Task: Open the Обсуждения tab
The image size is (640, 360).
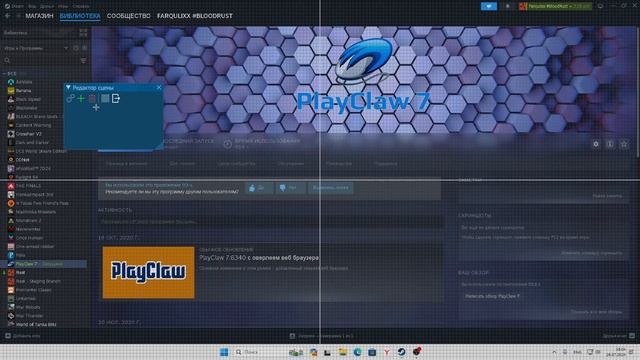Action: 291,164
